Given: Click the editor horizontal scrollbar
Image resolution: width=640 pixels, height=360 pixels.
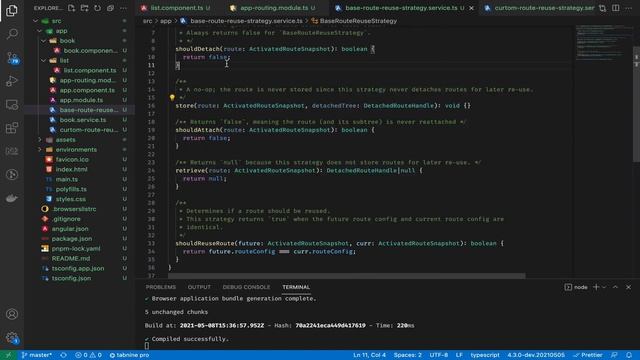Looking at the screenshot, I should tap(347, 276).
